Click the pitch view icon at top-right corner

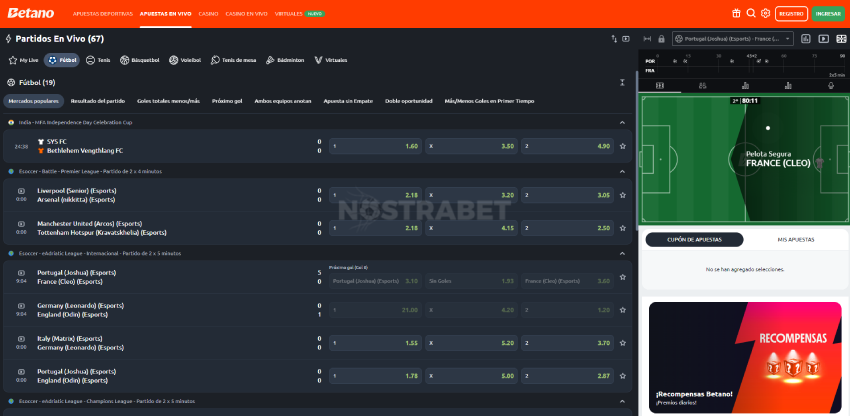841,39
